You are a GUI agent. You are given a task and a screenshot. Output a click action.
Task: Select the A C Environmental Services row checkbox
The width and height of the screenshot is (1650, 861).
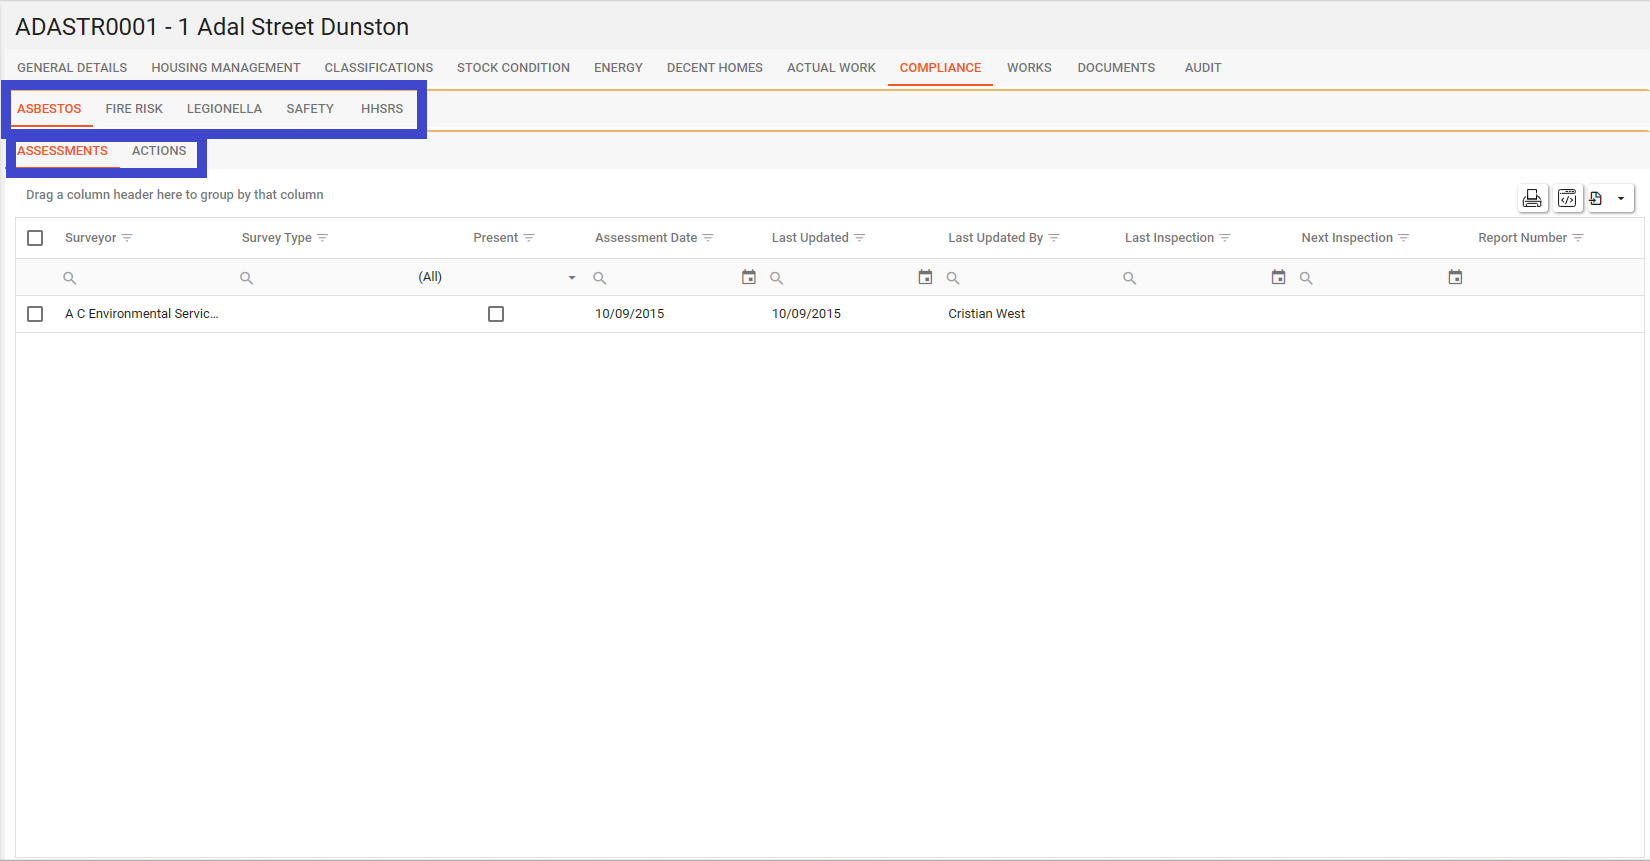35,314
